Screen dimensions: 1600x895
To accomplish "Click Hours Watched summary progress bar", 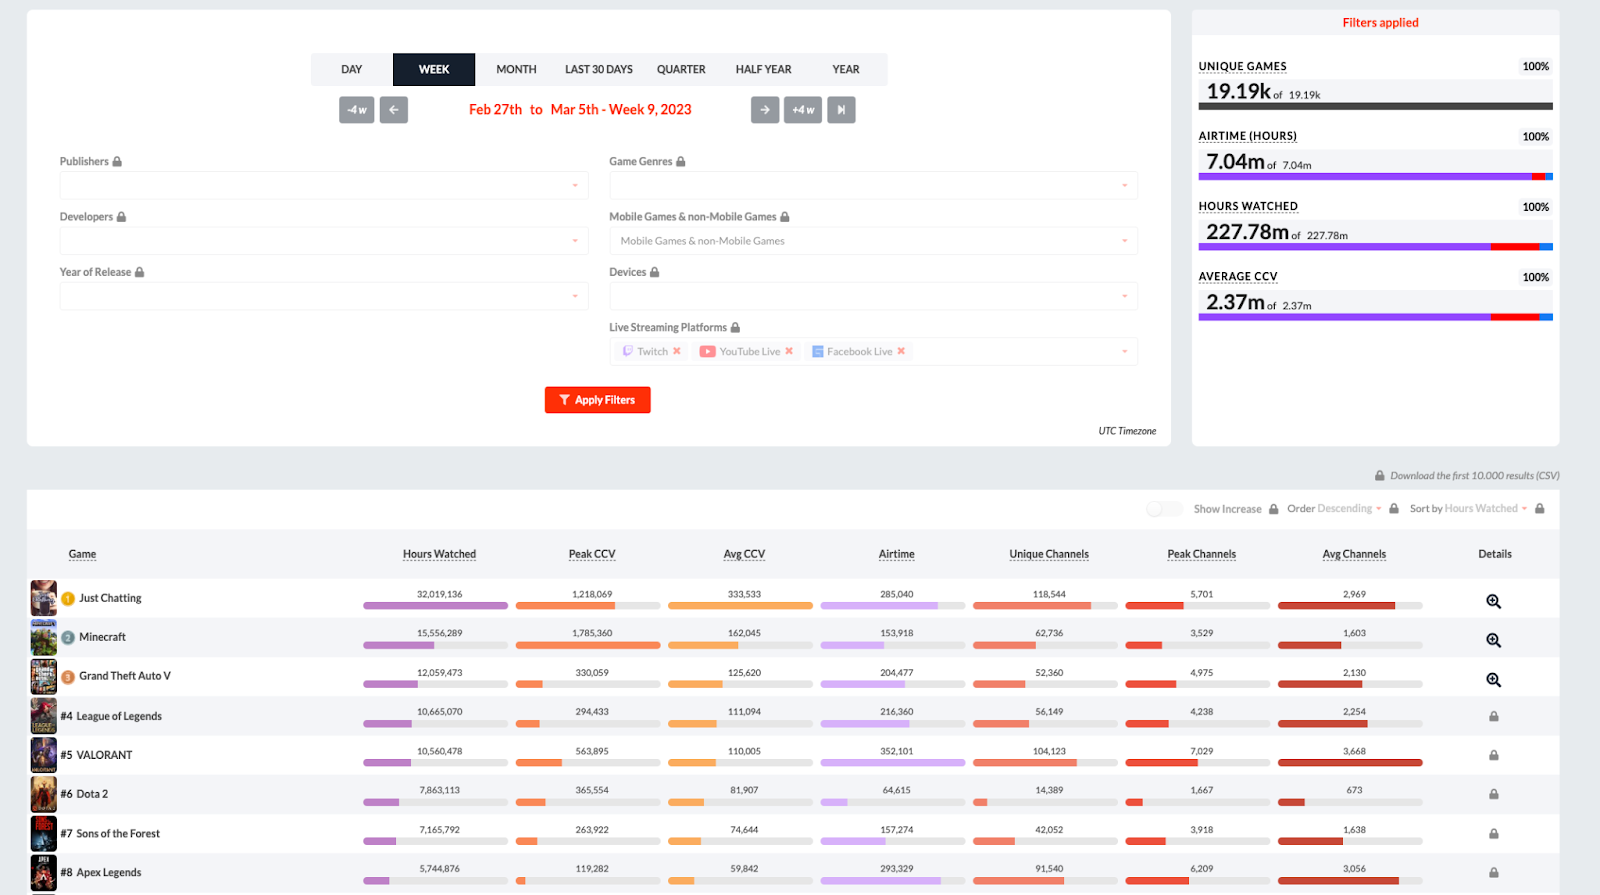I will click(x=1376, y=246).
